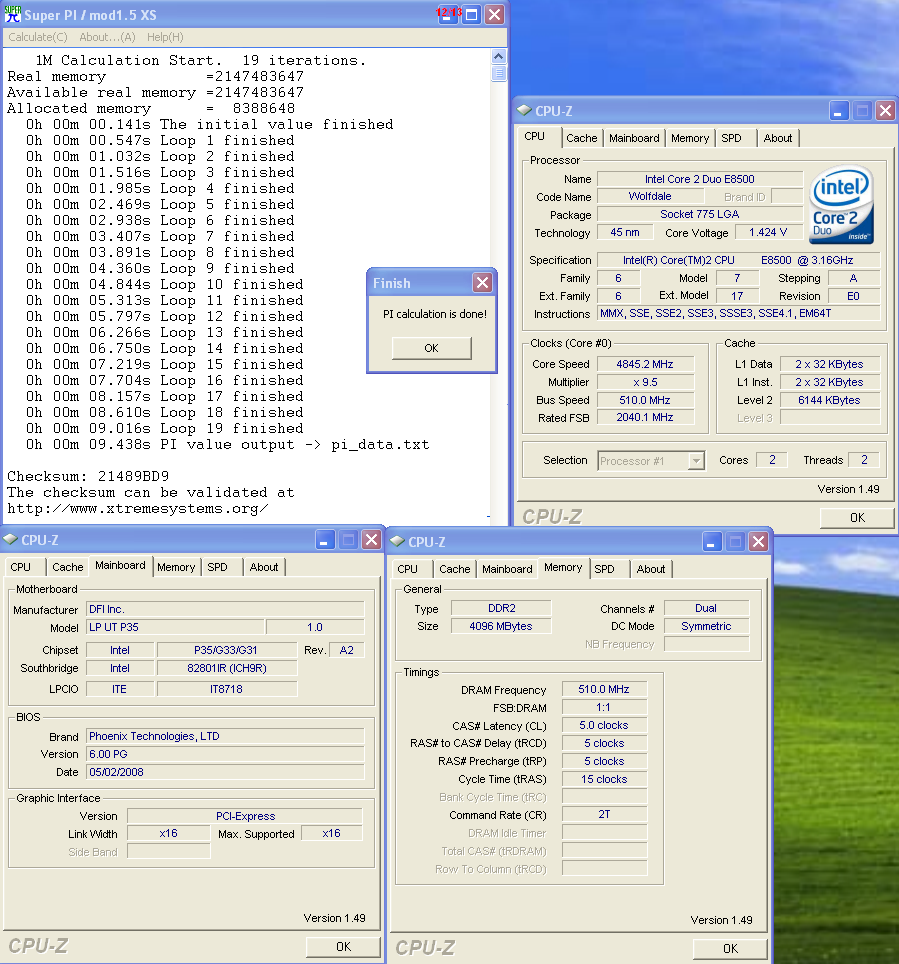Close the Finish dialog with X
The image size is (899, 964).
pos(483,283)
